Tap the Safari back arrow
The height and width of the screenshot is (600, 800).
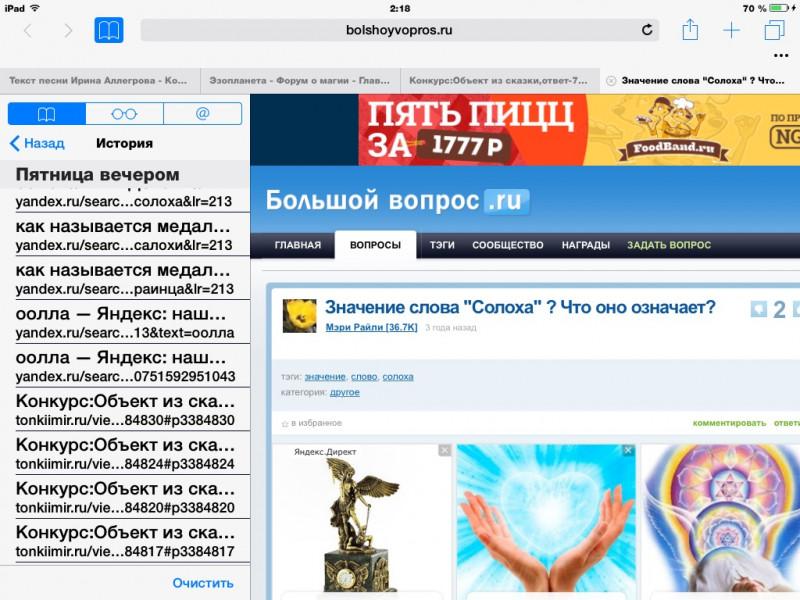tap(27, 30)
